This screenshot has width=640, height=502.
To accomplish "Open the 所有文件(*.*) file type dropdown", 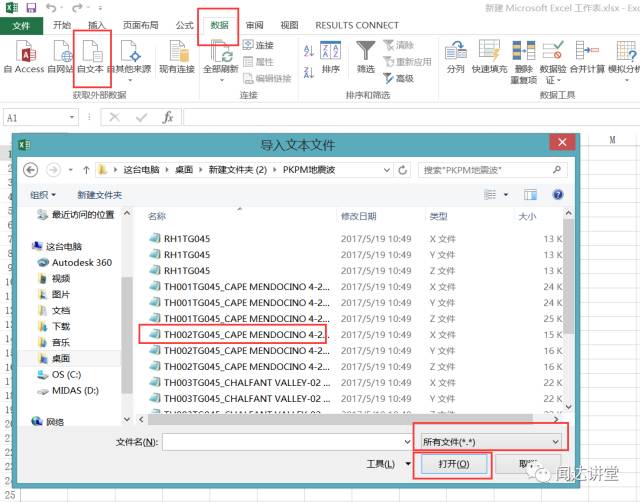I will pyautogui.click(x=491, y=442).
